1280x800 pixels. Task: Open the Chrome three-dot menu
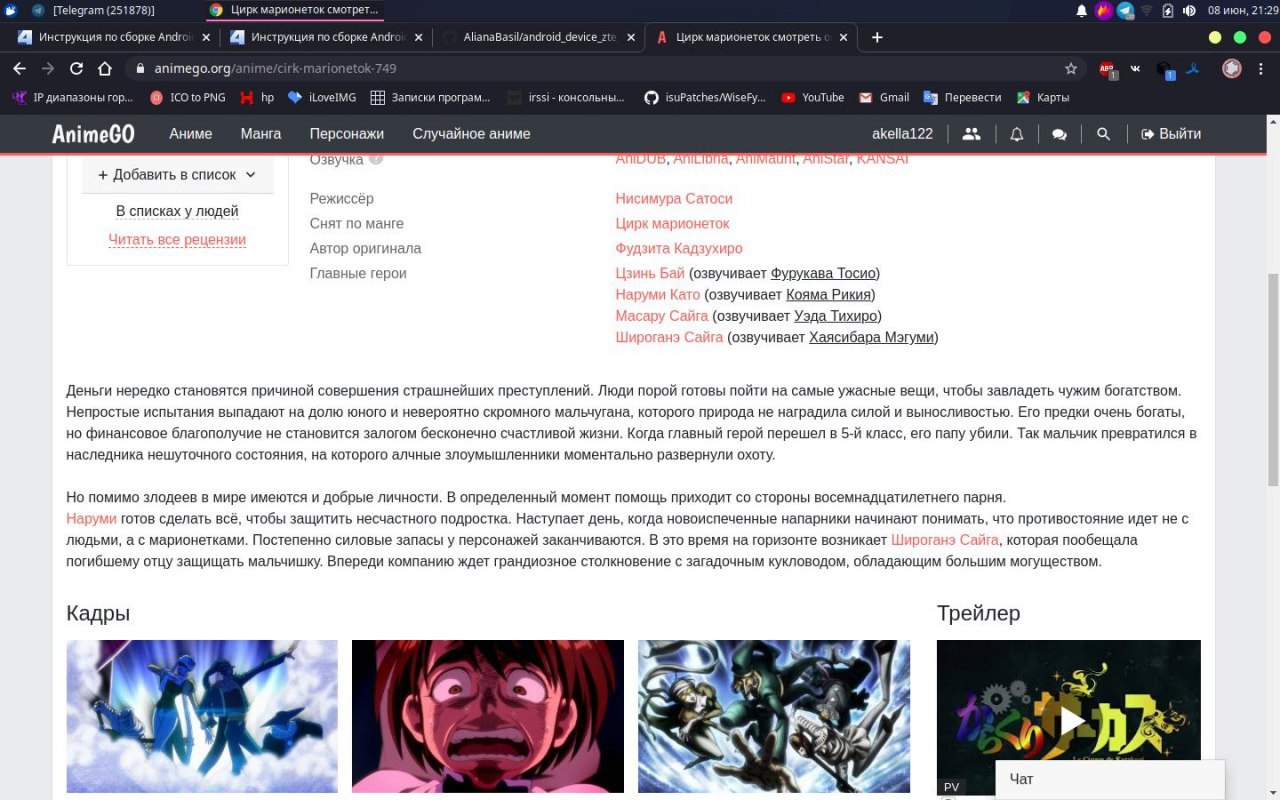[1261, 69]
